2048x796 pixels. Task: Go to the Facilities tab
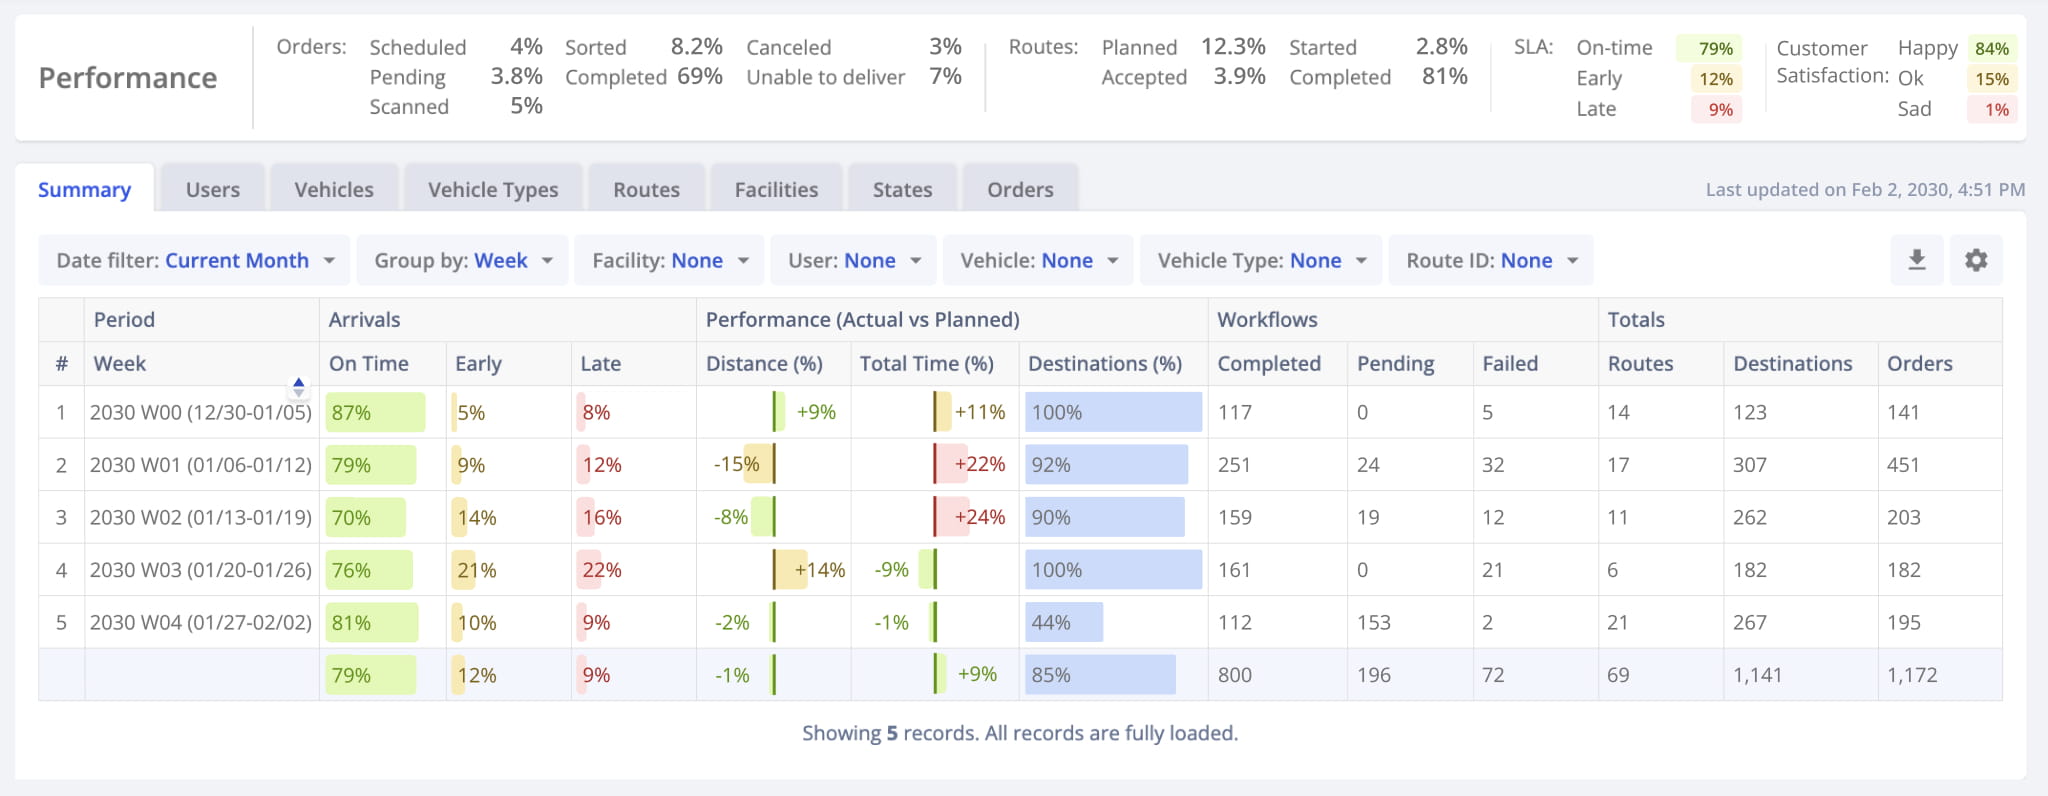click(x=776, y=190)
